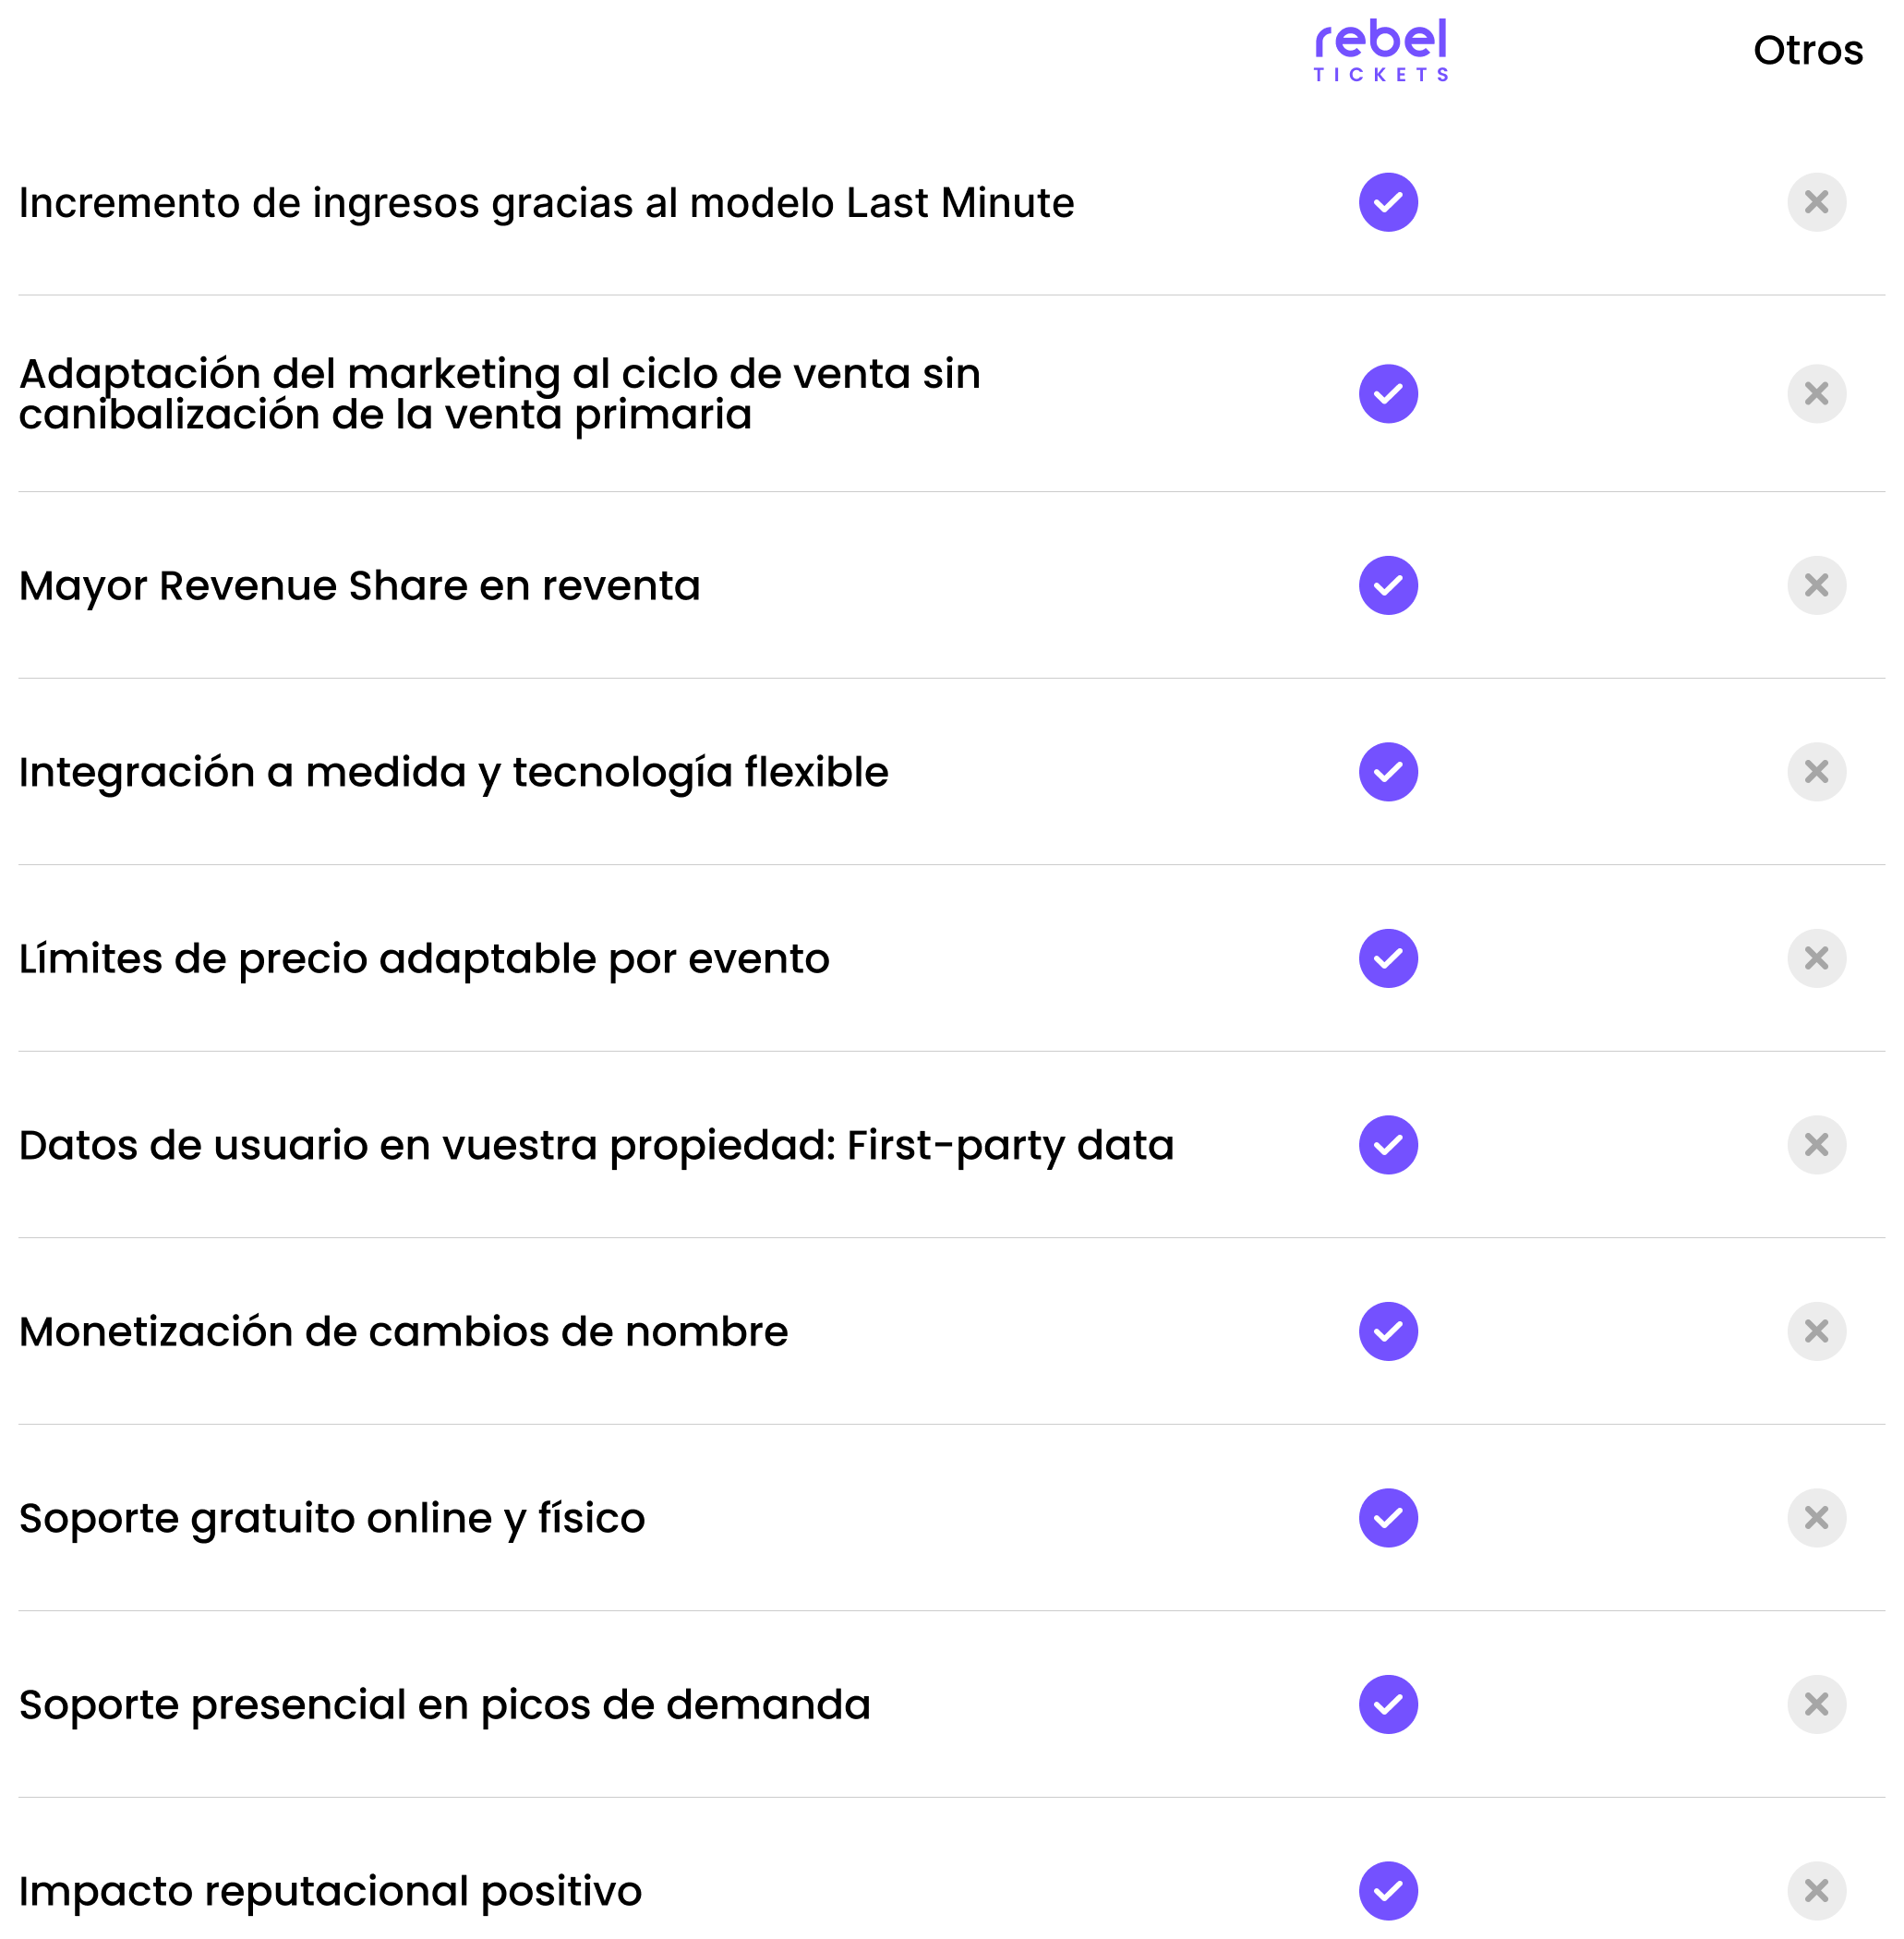Click 'Soporte gratuito online y físico' text
Viewport: 1904px width, 1939px height.
tap(331, 1518)
